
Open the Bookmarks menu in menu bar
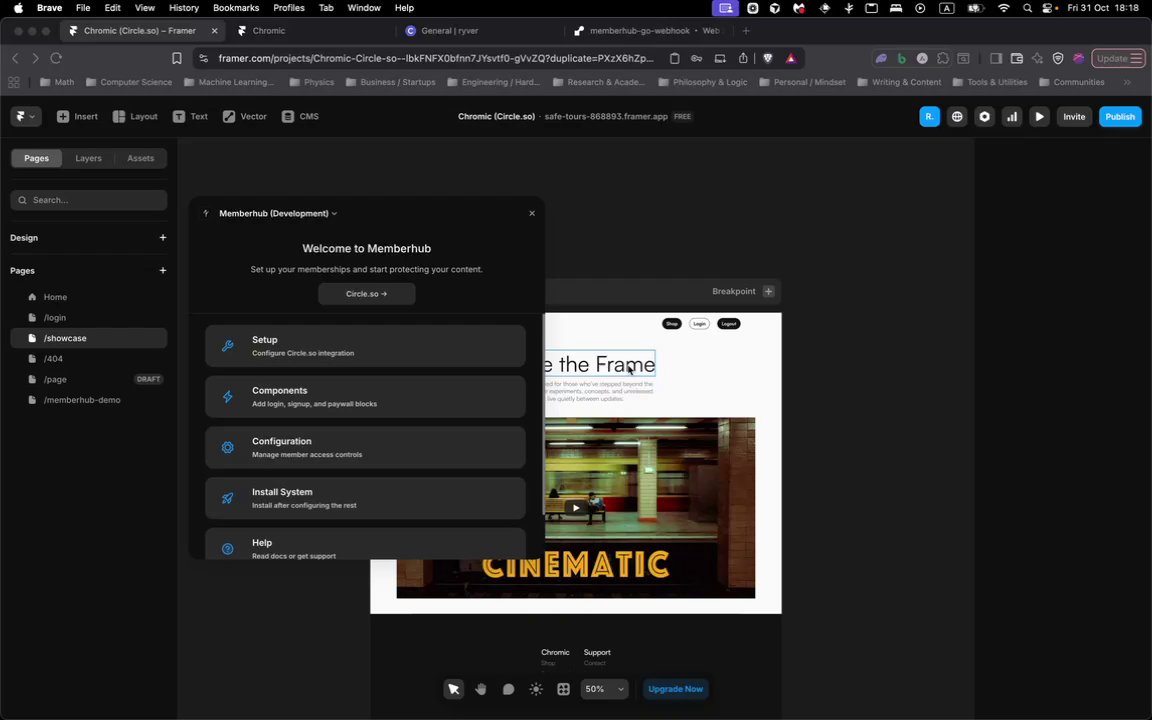click(x=236, y=8)
